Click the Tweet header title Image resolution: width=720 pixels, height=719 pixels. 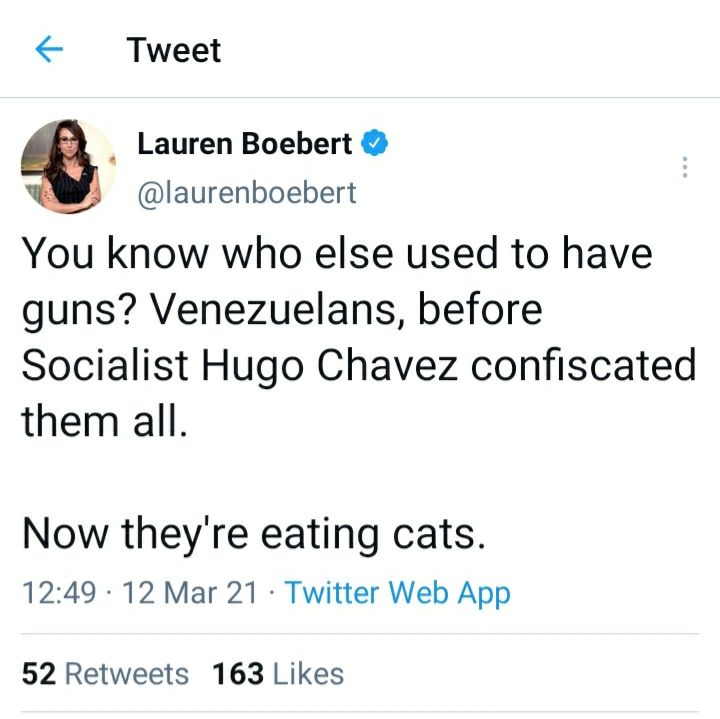(x=174, y=50)
